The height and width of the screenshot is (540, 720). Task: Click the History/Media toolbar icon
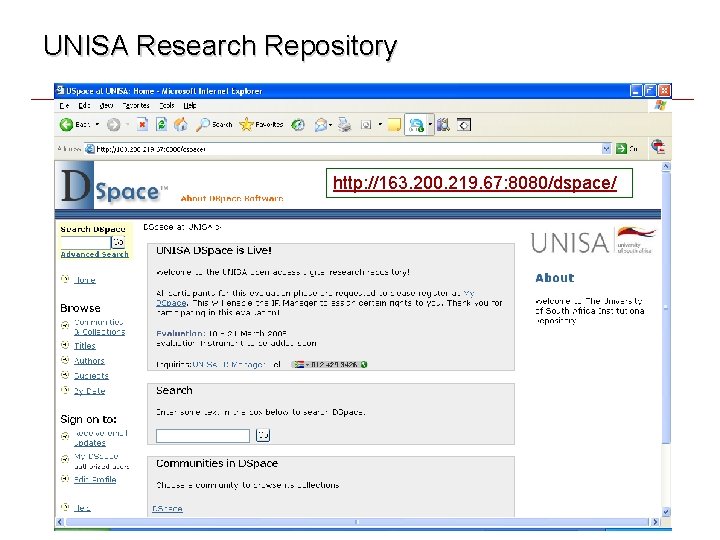(298, 124)
